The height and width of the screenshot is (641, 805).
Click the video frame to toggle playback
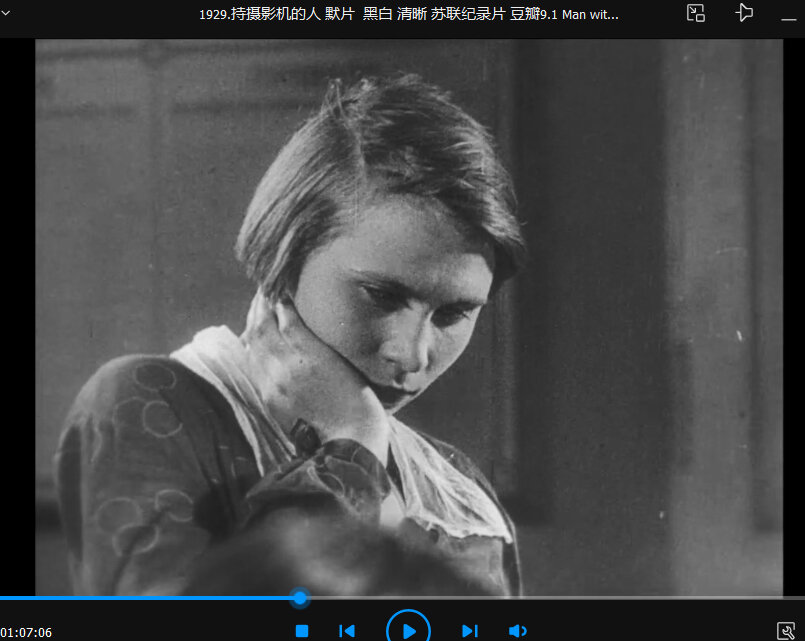(409, 317)
